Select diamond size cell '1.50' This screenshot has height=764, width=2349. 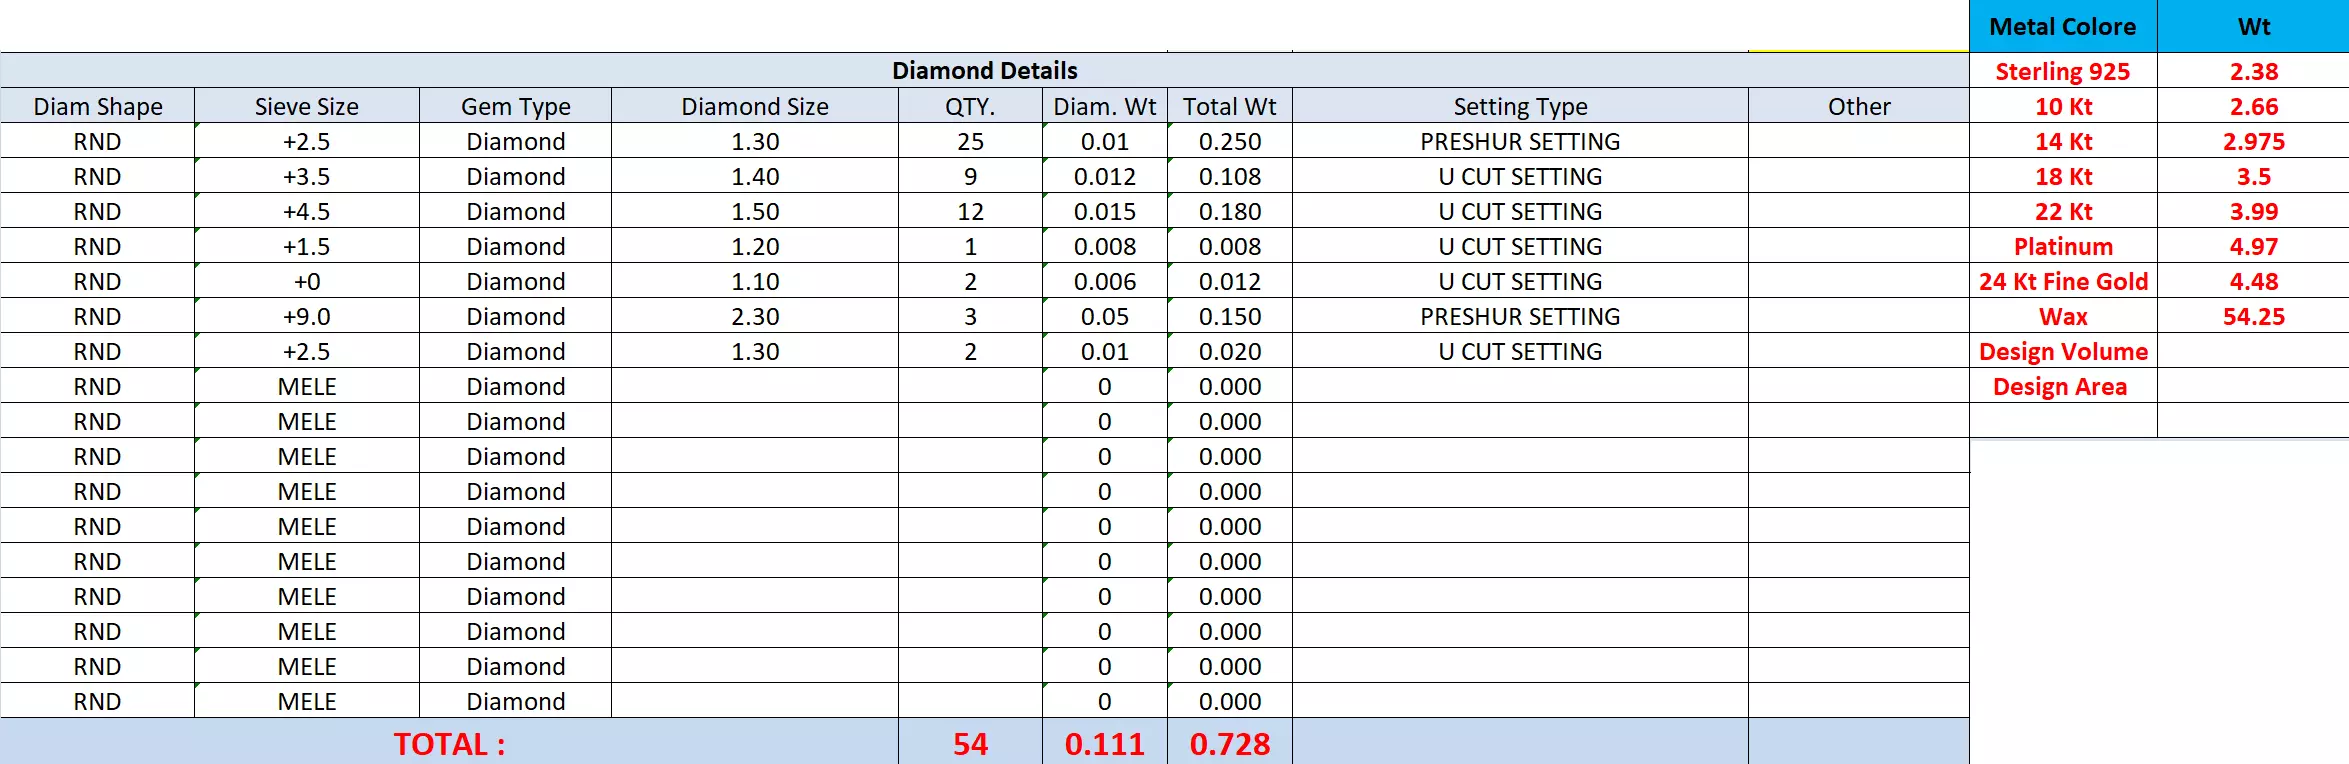point(755,211)
